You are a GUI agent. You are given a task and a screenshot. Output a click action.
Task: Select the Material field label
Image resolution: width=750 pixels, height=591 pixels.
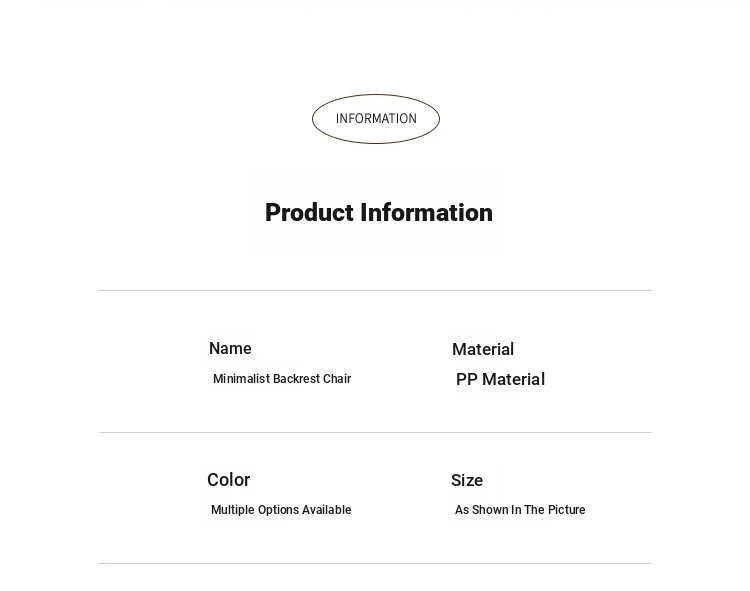(x=483, y=350)
